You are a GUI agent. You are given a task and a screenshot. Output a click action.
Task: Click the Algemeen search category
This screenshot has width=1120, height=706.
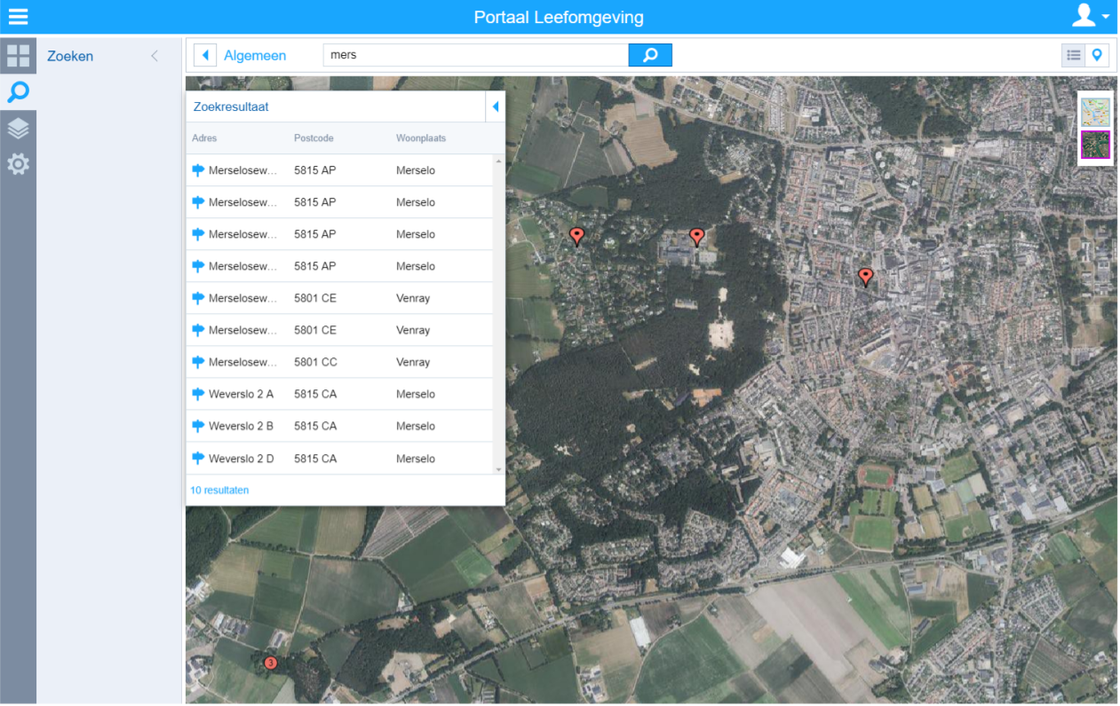pos(255,56)
